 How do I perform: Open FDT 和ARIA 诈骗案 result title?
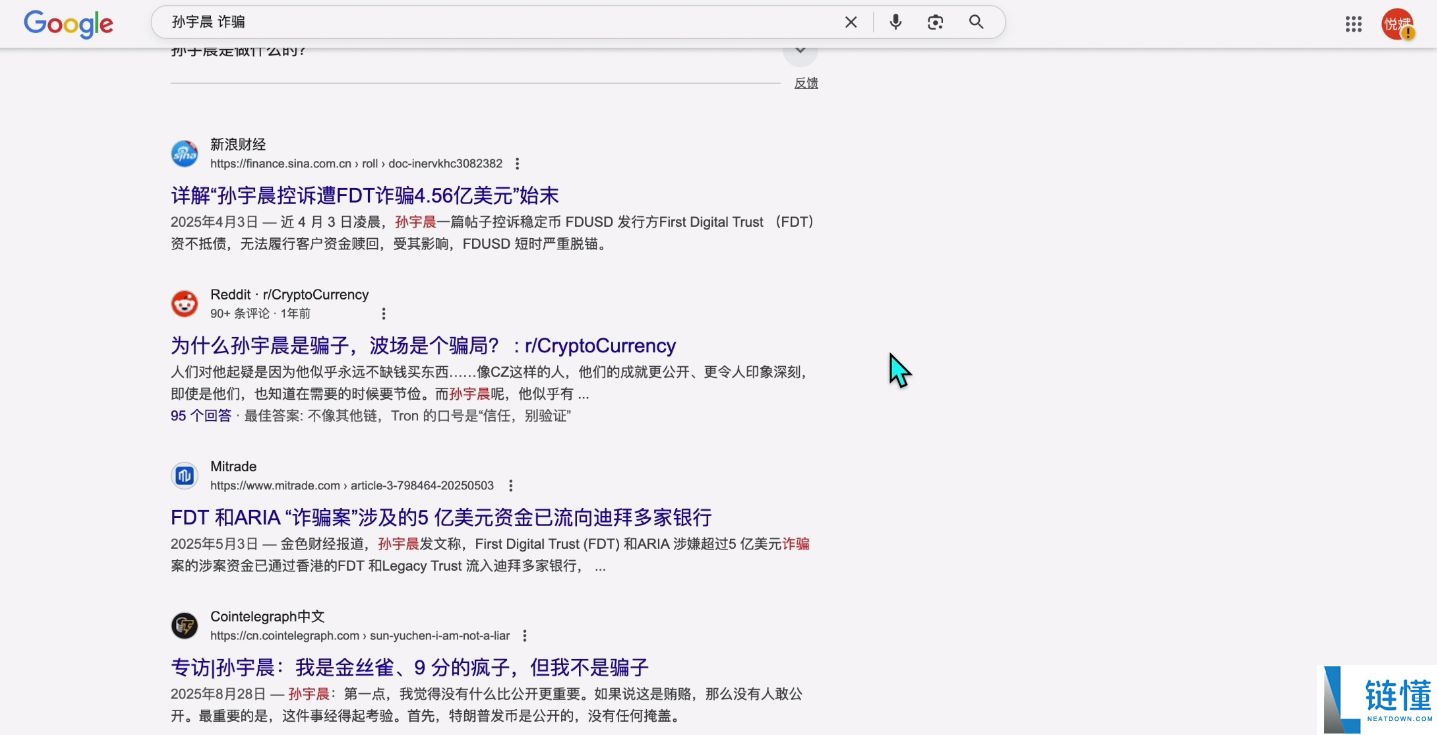(x=441, y=517)
